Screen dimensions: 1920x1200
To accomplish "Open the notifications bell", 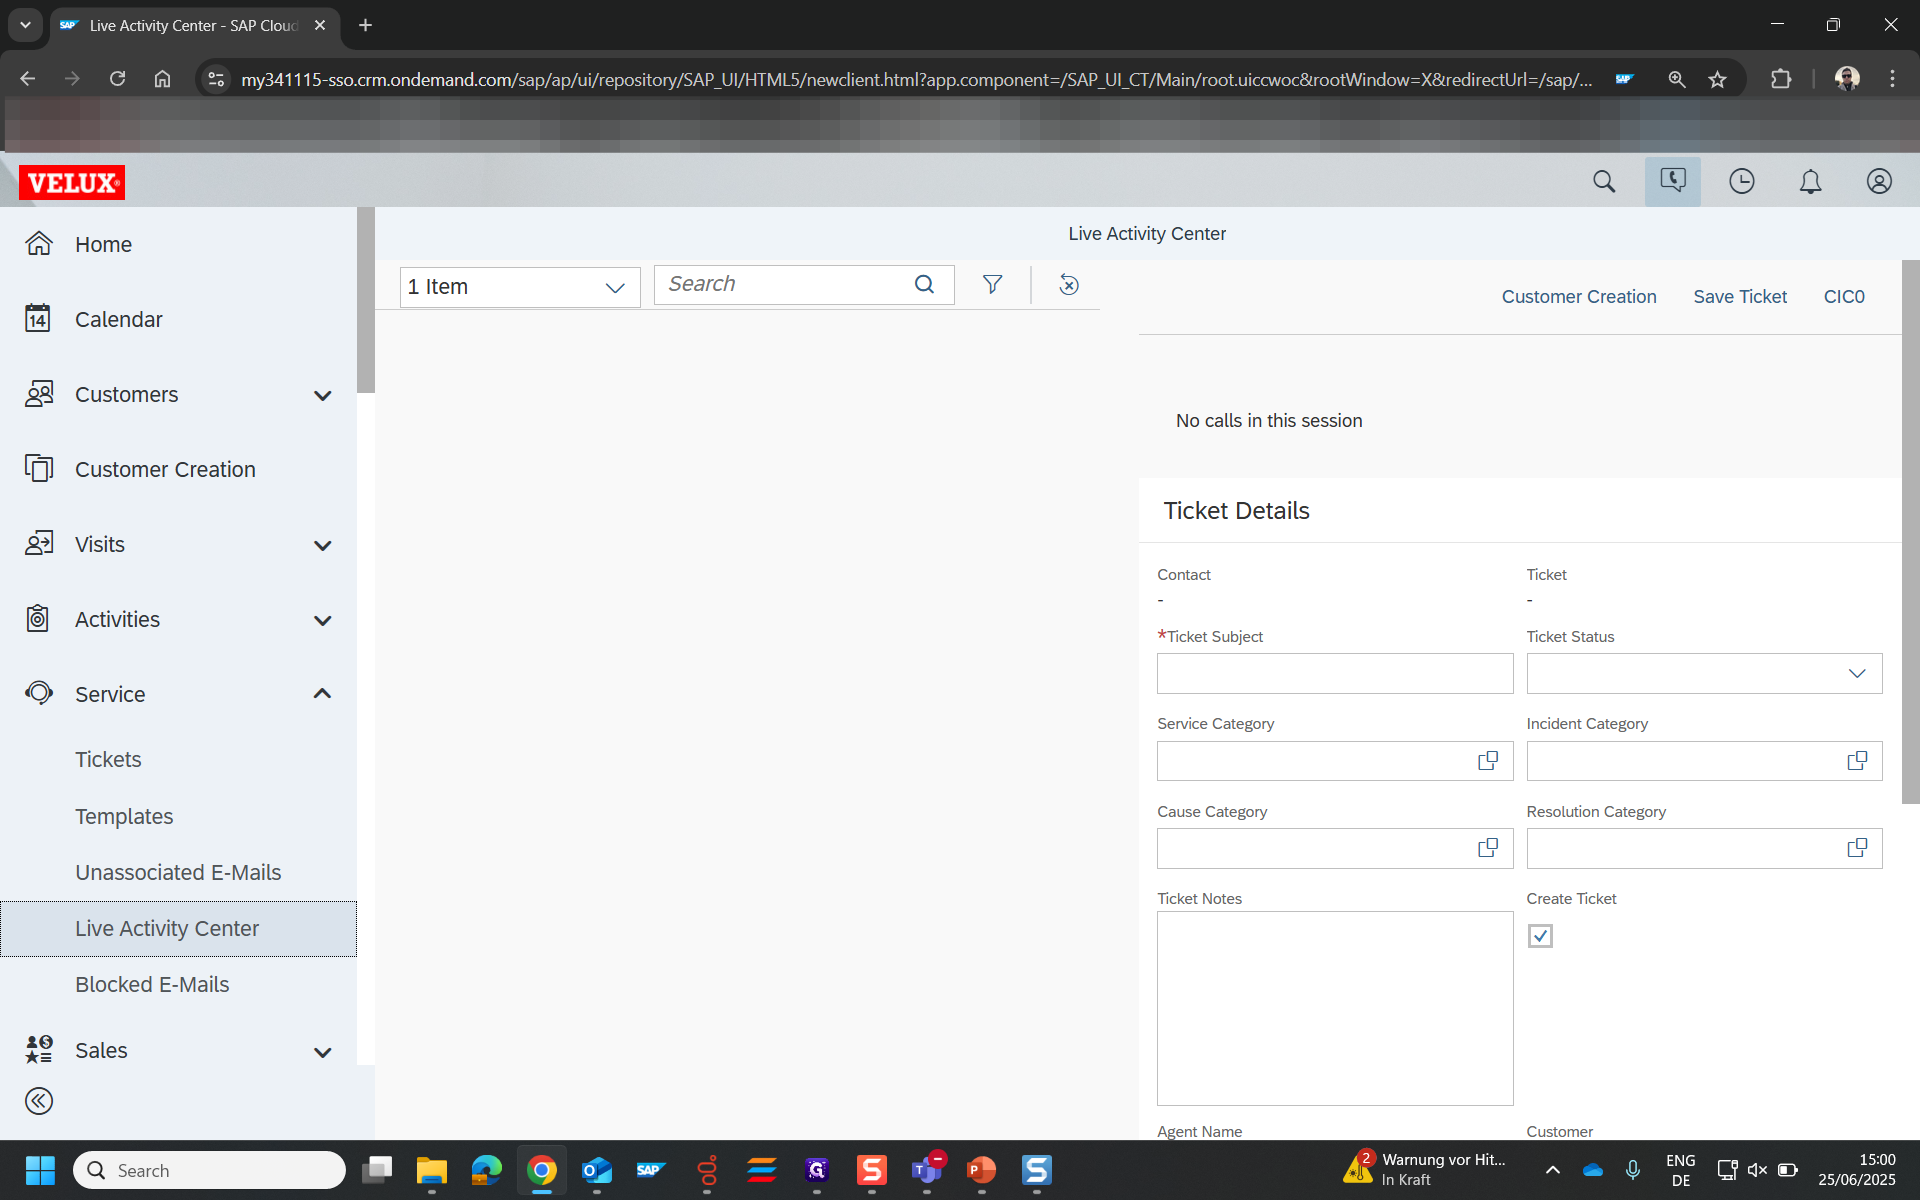I will pyautogui.click(x=1811, y=181).
